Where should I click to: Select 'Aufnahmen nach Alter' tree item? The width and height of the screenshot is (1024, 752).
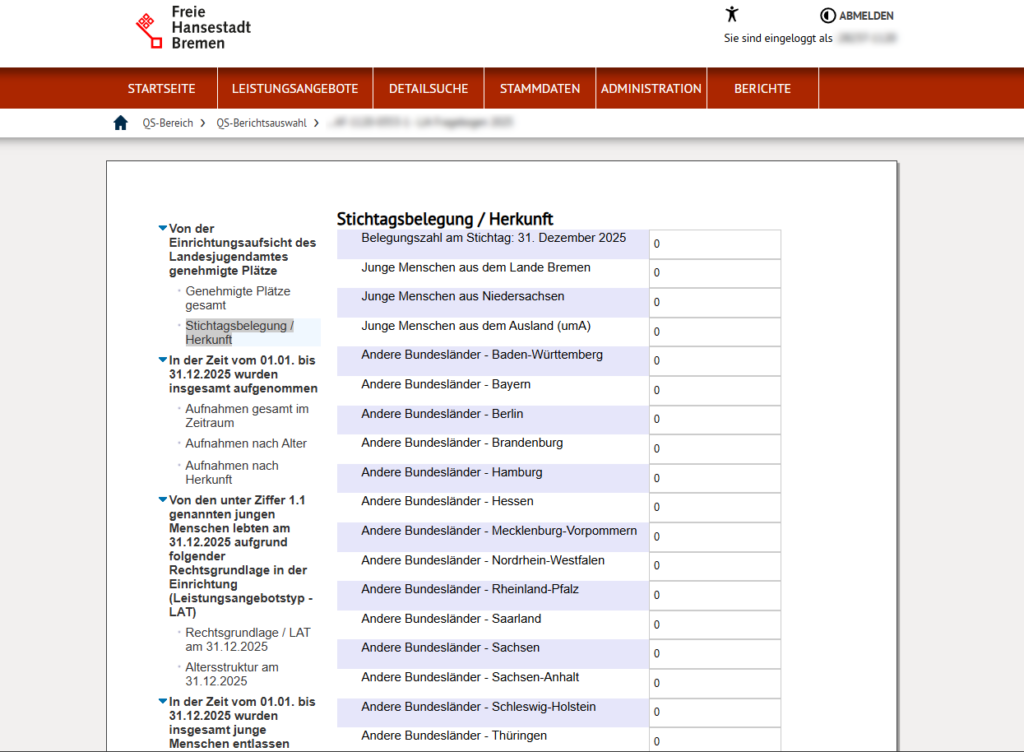pyautogui.click(x=246, y=443)
